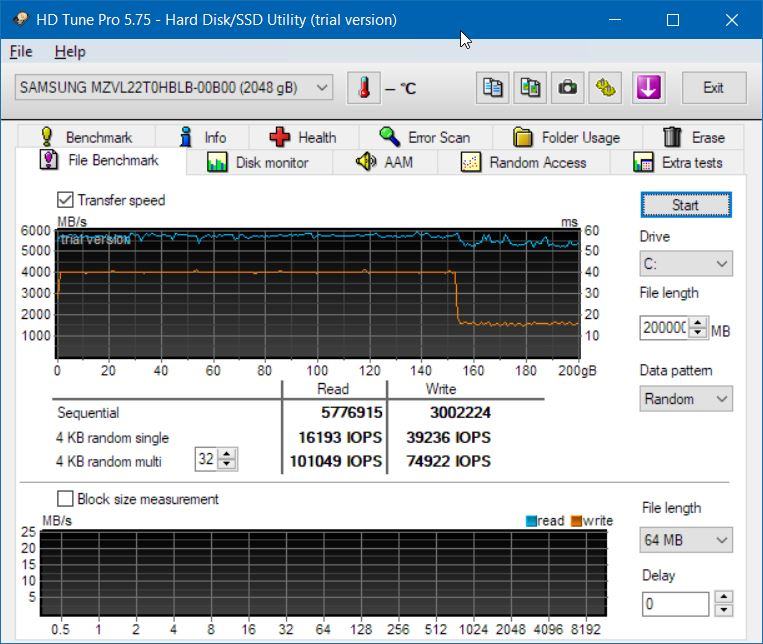The height and width of the screenshot is (644, 763).
Task: Open the Benchmark tab
Action: [87, 137]
